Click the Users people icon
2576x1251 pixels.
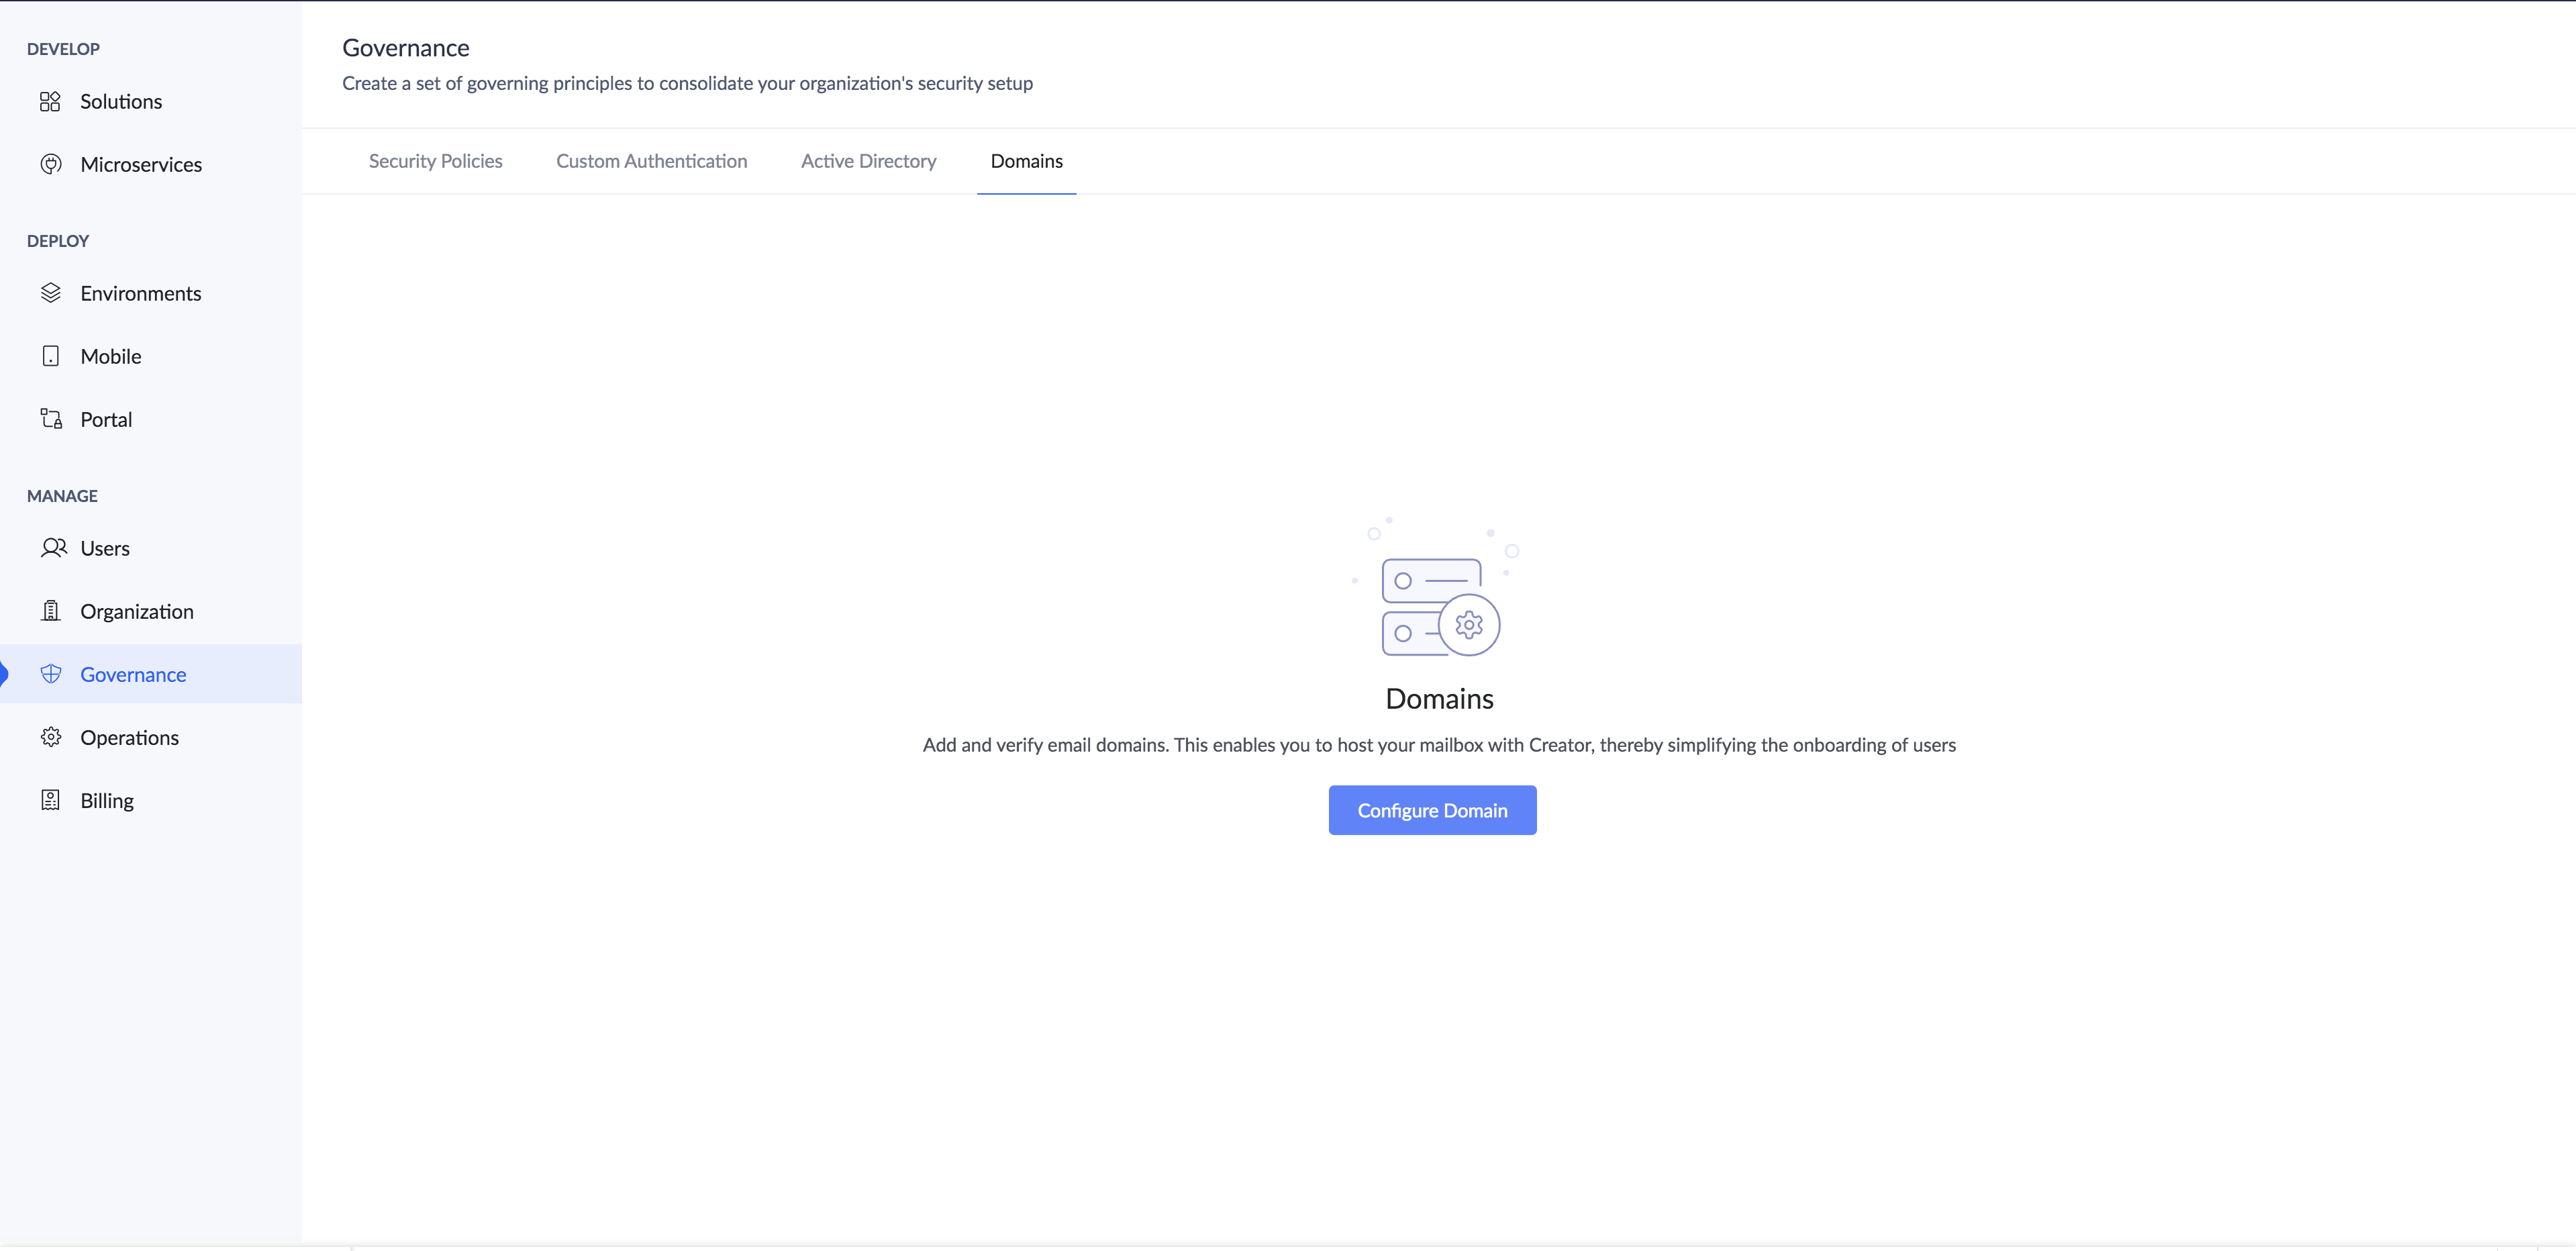tap(53, 548)
